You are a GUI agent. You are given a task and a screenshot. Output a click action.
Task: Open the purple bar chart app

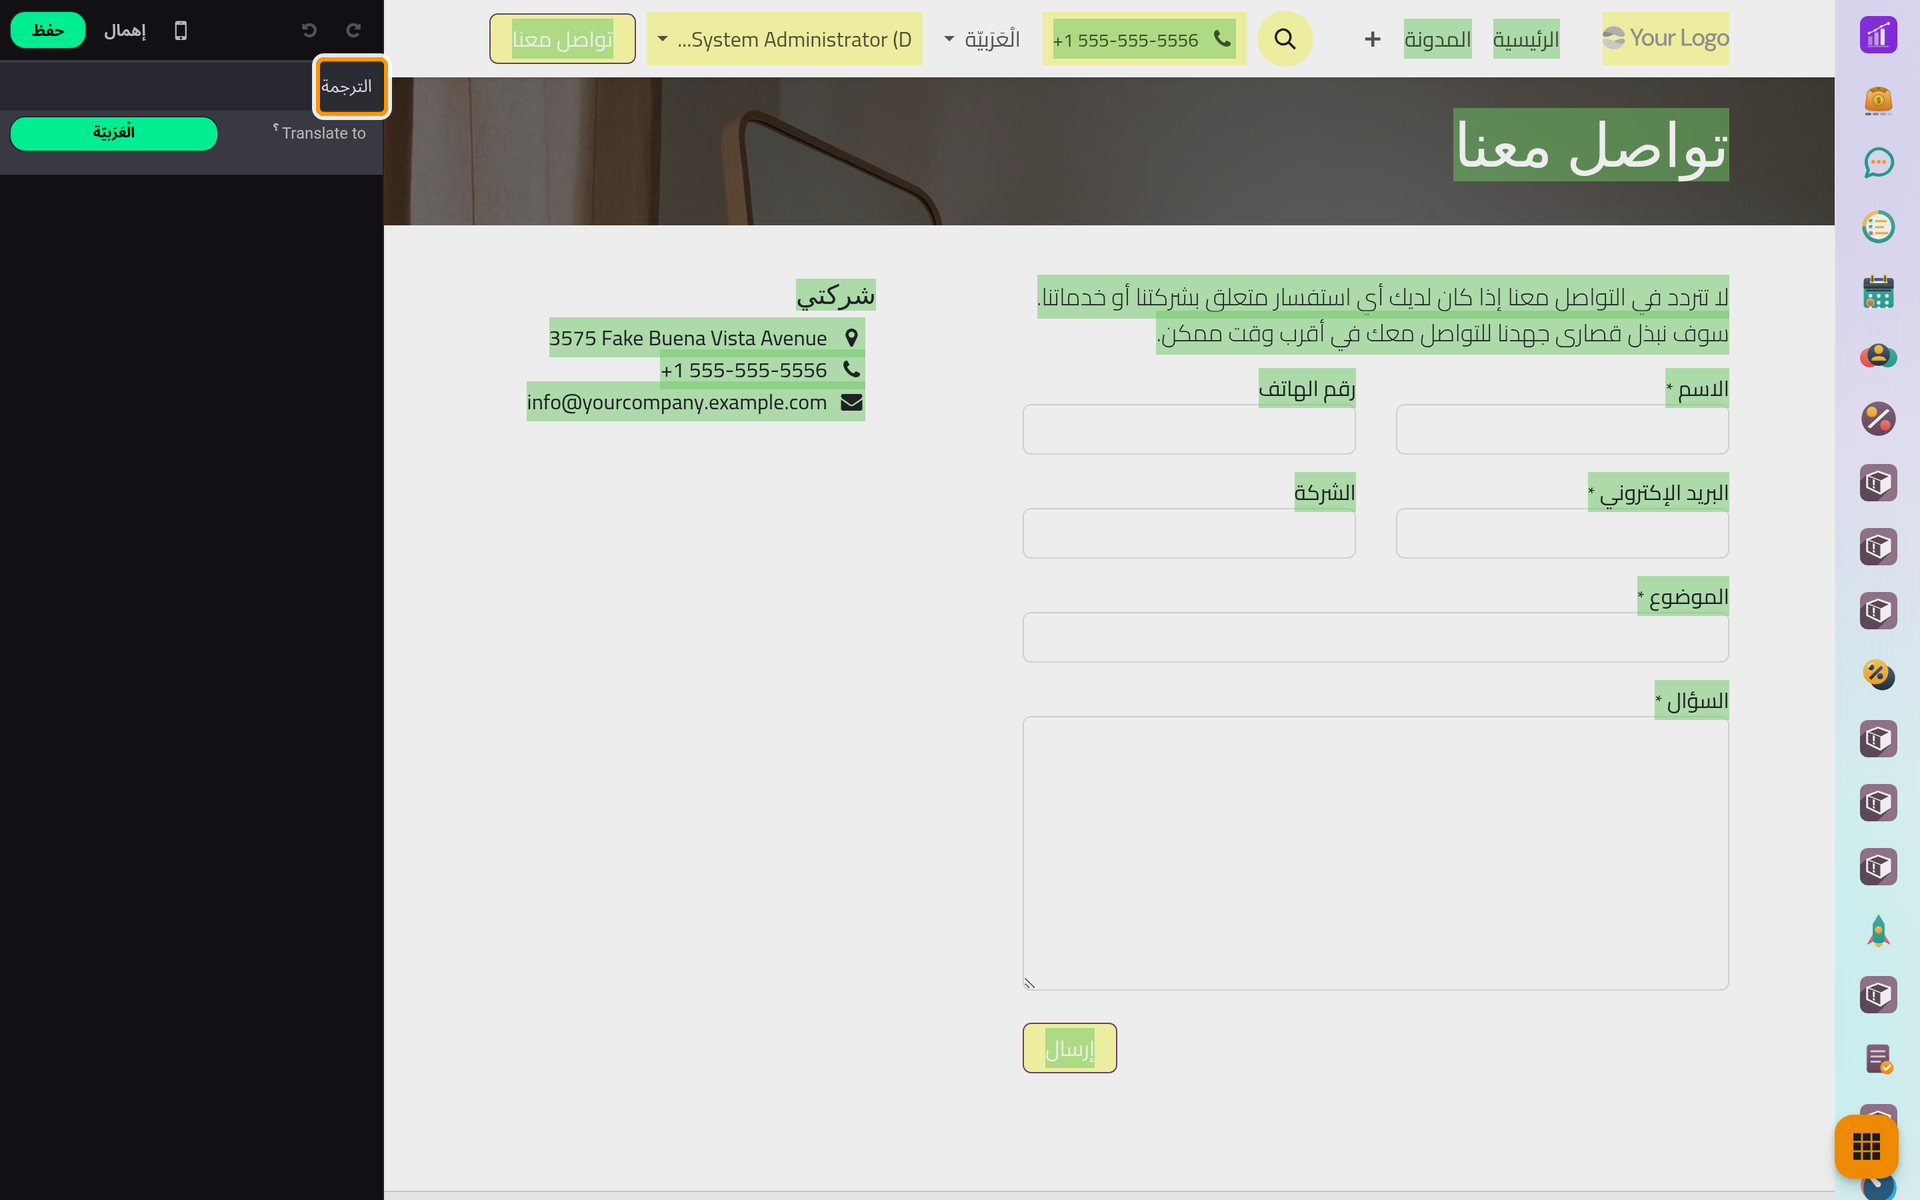coord(1878,35)
